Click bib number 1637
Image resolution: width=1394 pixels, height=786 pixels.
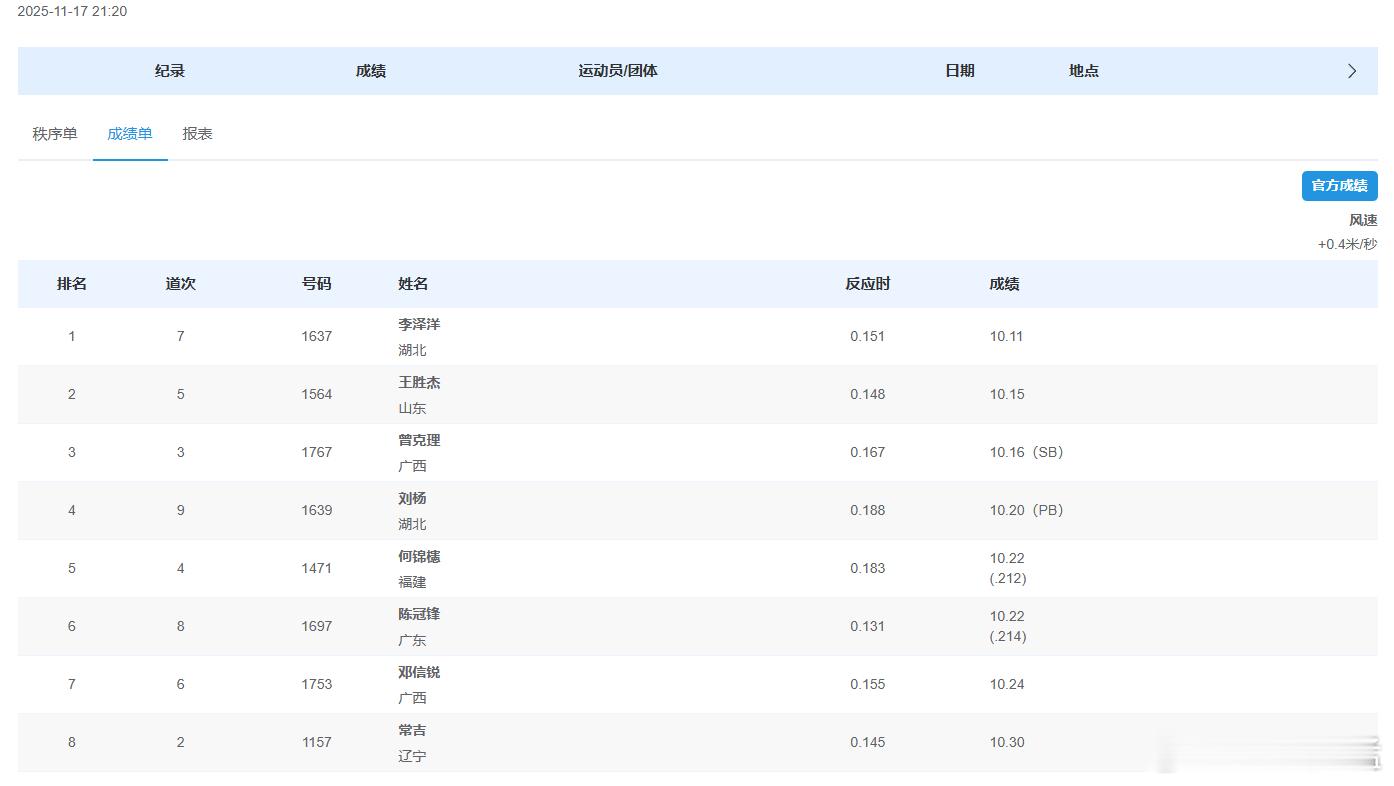click(317, 336)
